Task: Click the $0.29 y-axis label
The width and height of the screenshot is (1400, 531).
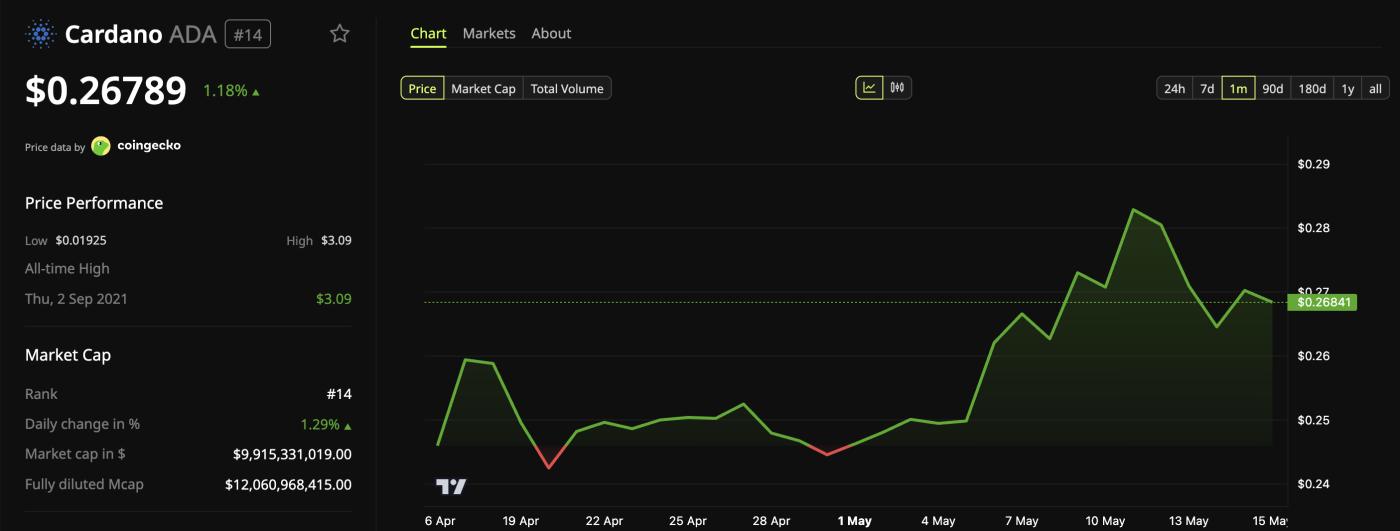Action: pos(1313,164)
